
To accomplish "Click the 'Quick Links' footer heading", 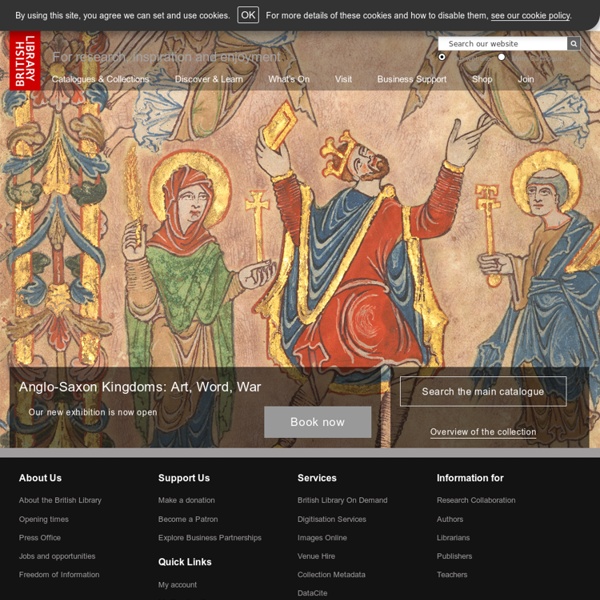I will (x=185, y=562).
